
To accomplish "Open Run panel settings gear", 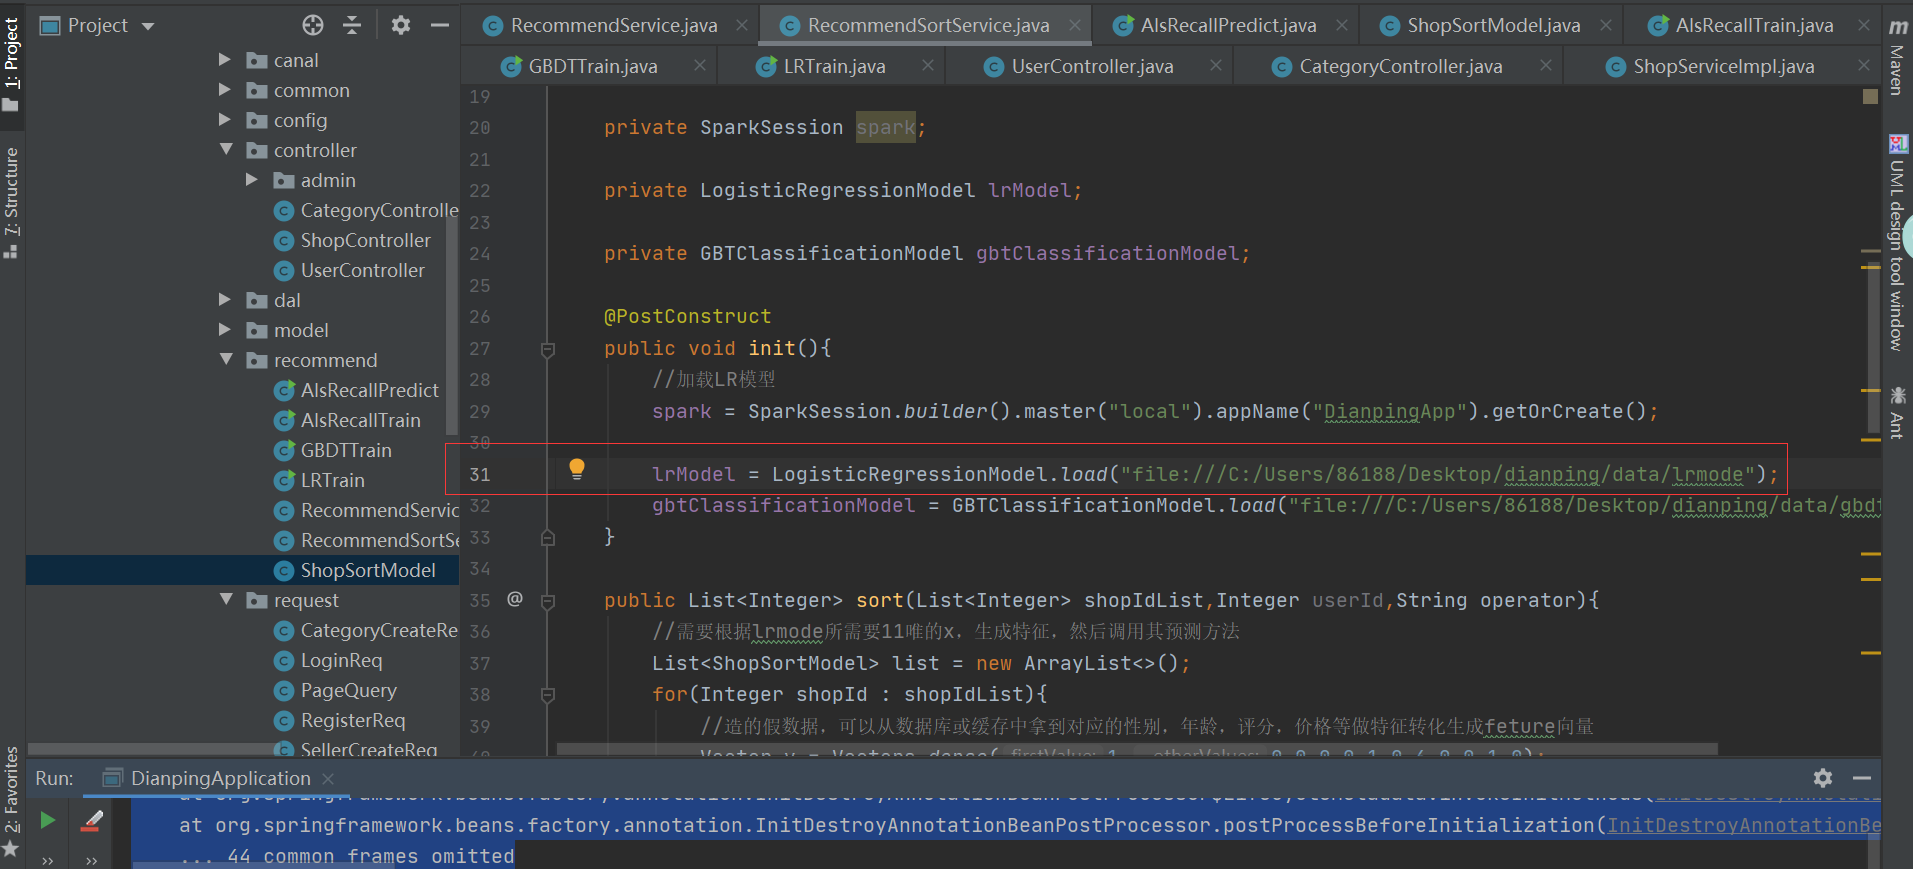I will [1823, 777].
